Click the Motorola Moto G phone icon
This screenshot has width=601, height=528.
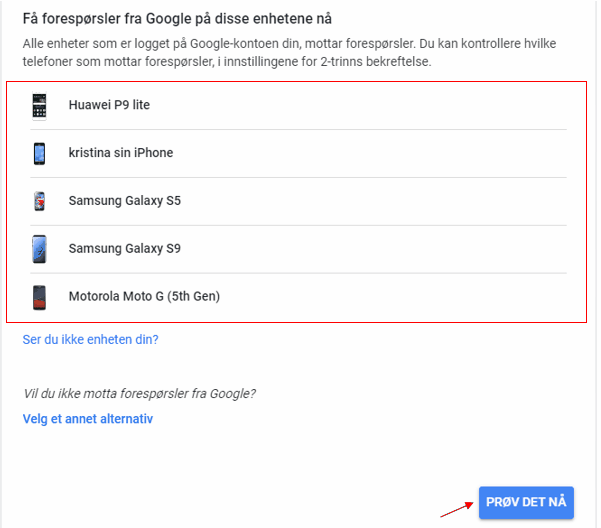(39, 296)
